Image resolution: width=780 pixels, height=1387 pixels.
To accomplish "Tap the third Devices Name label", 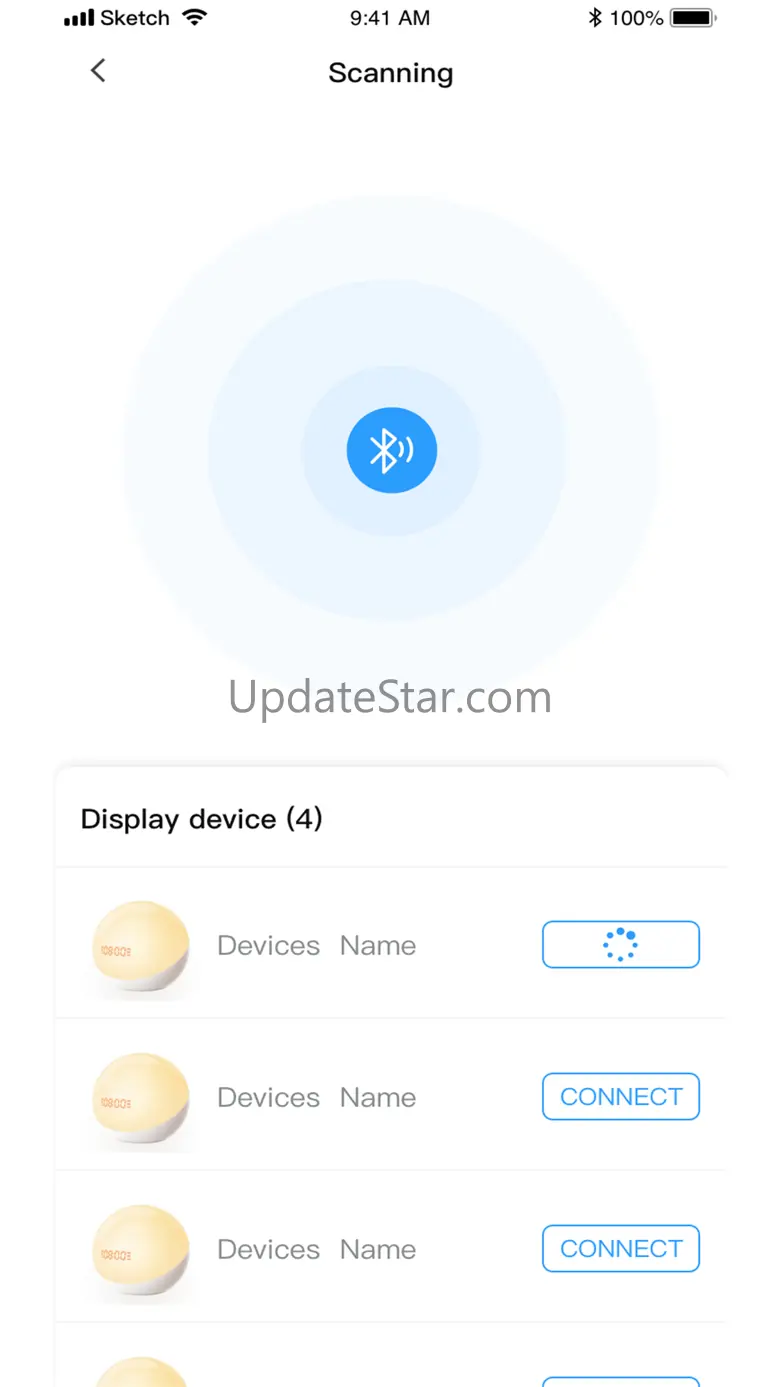I will (316, 1249).
